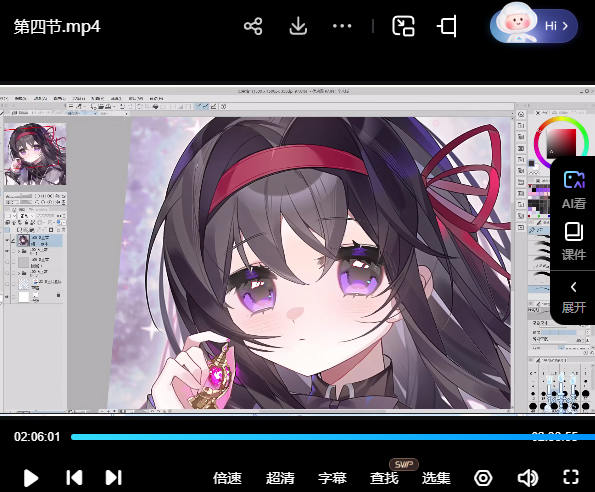This screenshot has width=595, height=492.
Task: Switch to mini window picture-in-picture mode
Action: coord(403,26)
